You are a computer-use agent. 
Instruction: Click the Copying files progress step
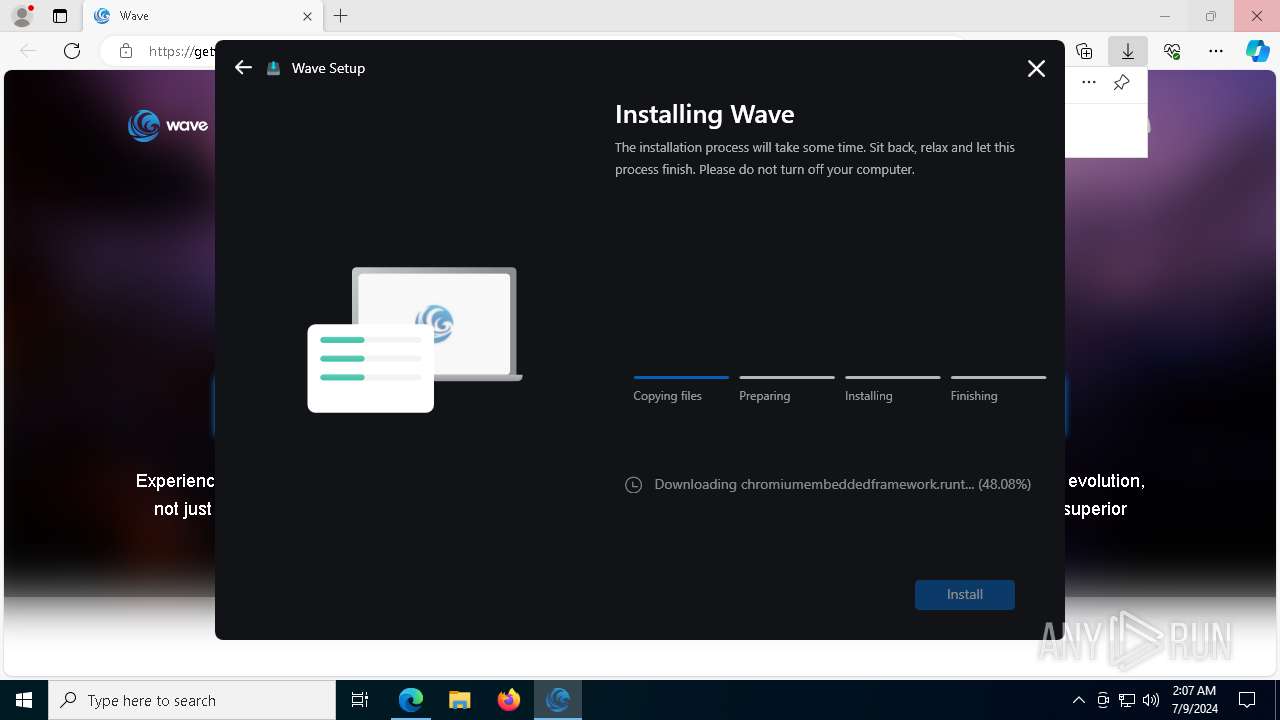click(680, 389)
